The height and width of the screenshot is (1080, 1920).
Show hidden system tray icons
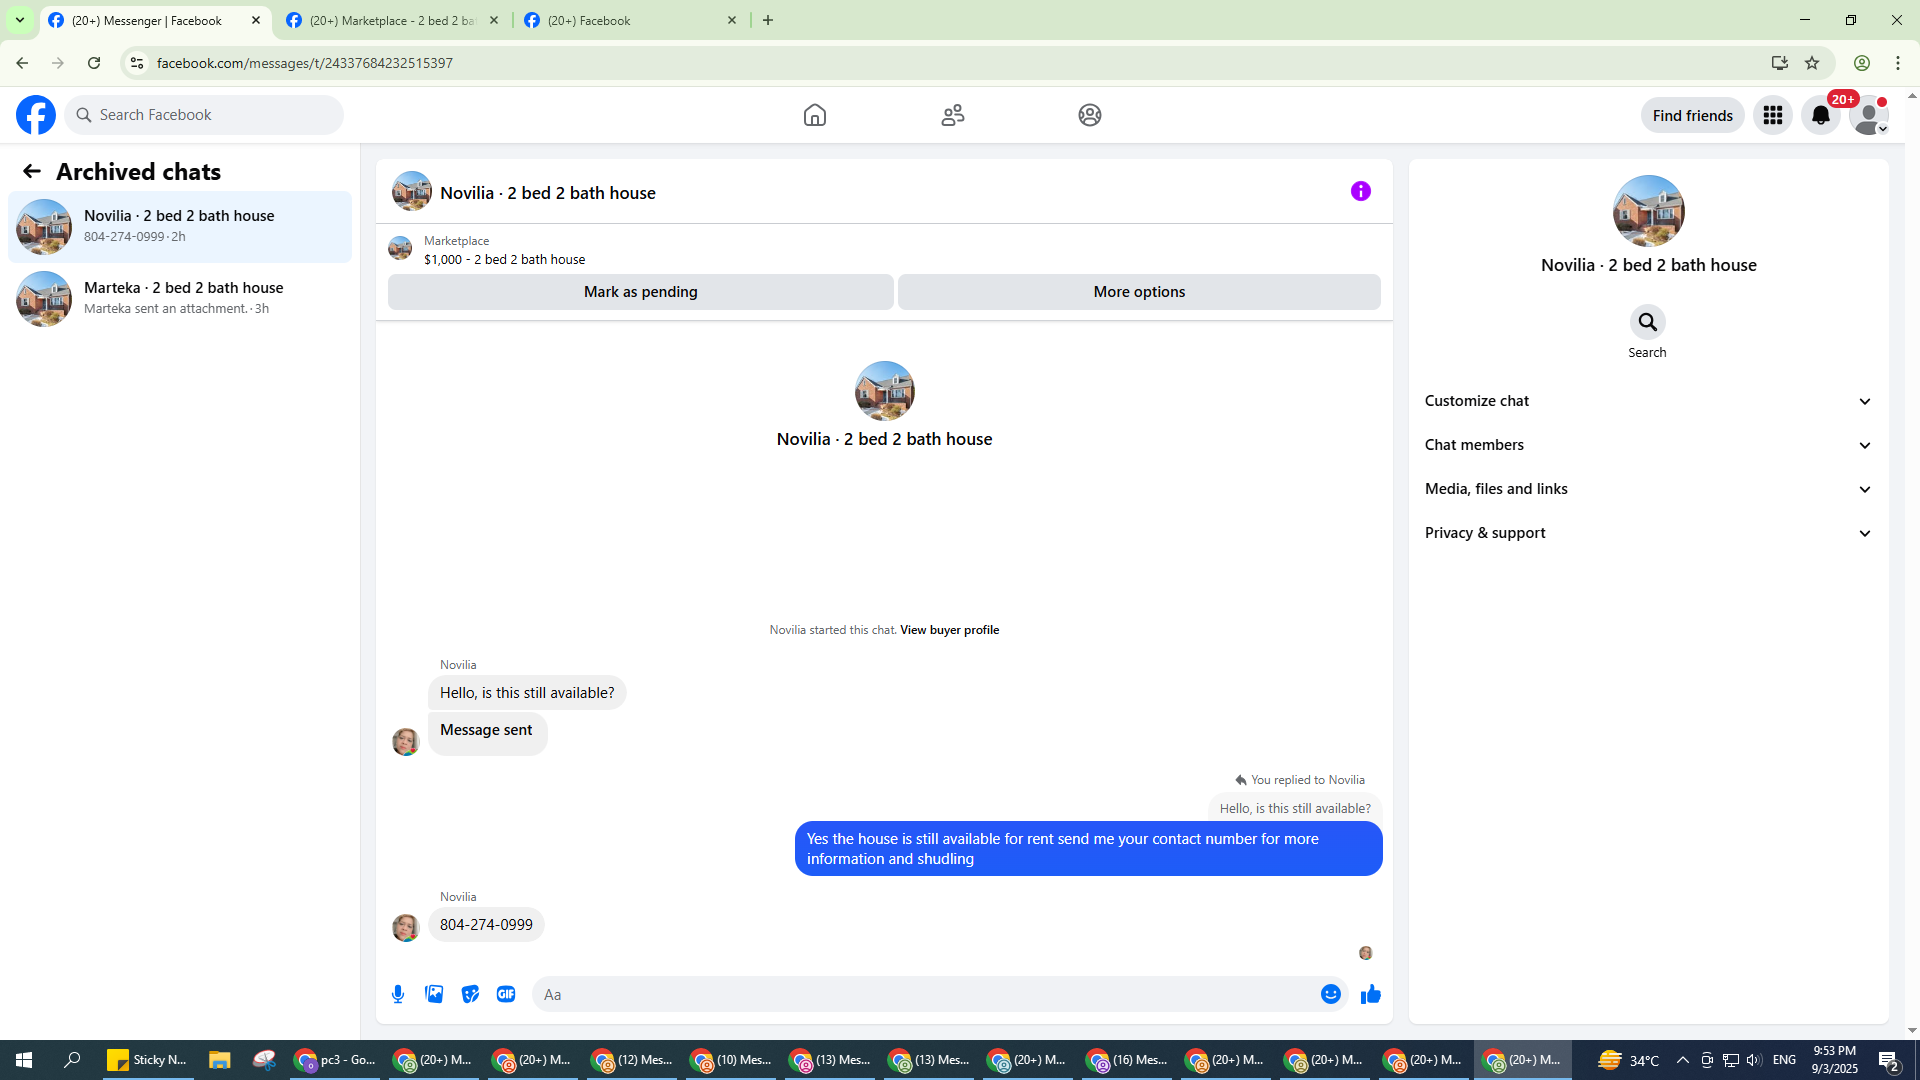[x=1682, y=1060]
